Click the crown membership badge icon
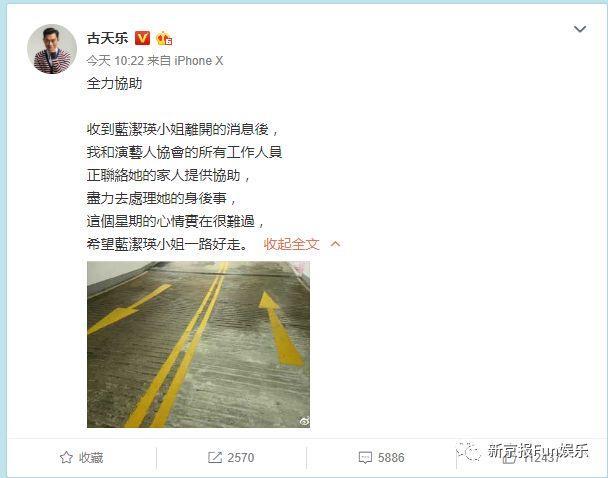 pos(164,38)
